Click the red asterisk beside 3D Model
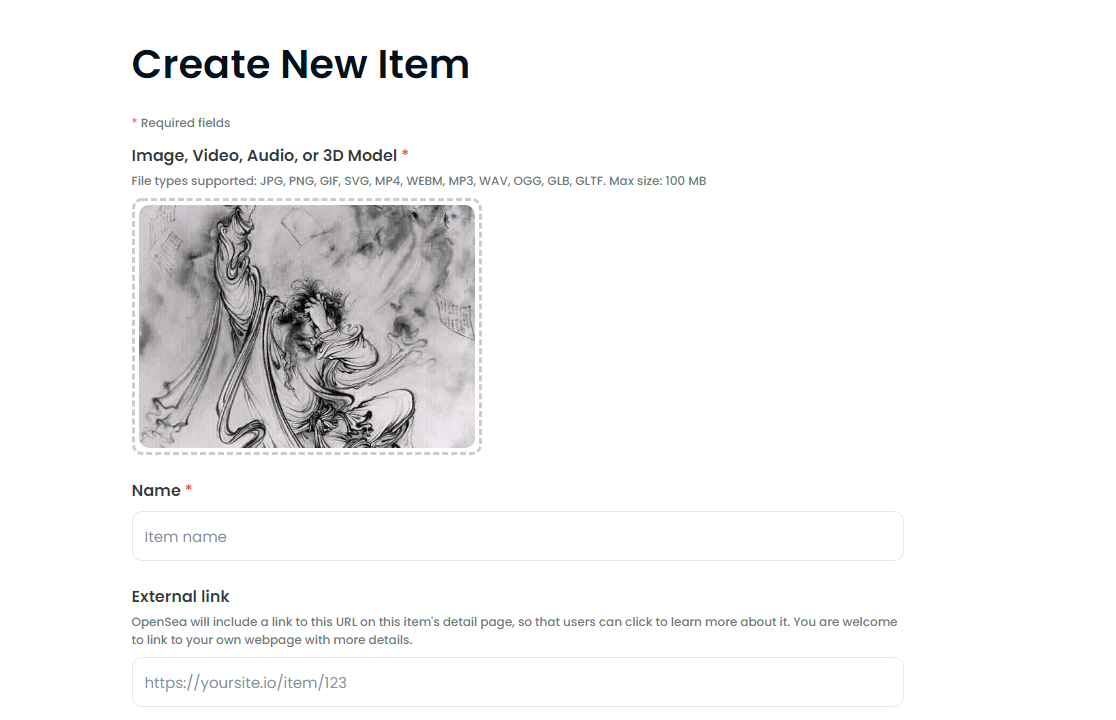The image size is (1116, 720). (x=405, y=153)
